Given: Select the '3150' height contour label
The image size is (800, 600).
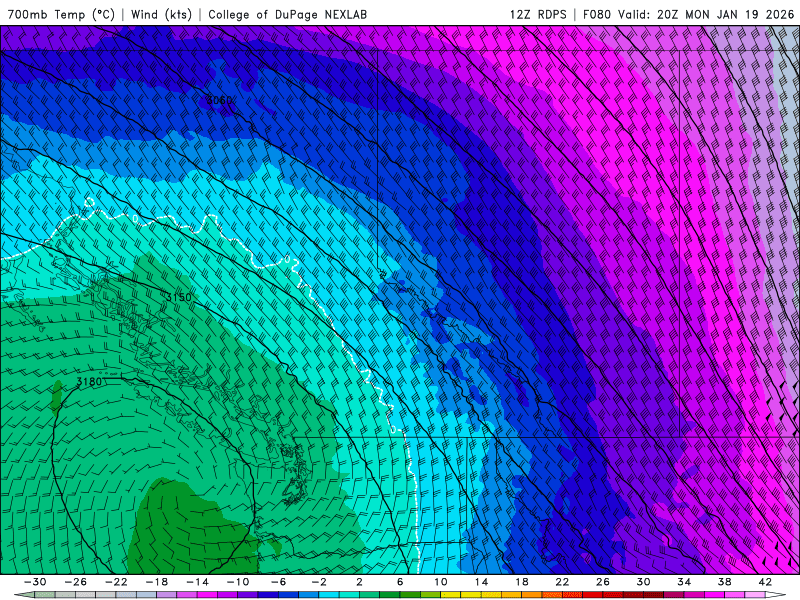Looking at the screenshot, I should point(179,297).
